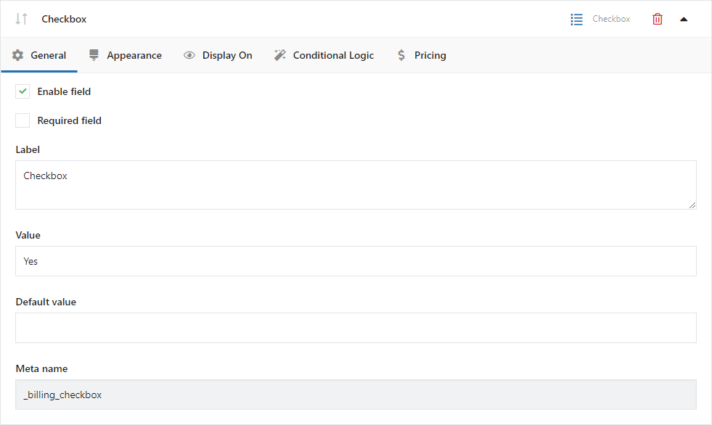Open the Appearance tab

click(125, 55)
